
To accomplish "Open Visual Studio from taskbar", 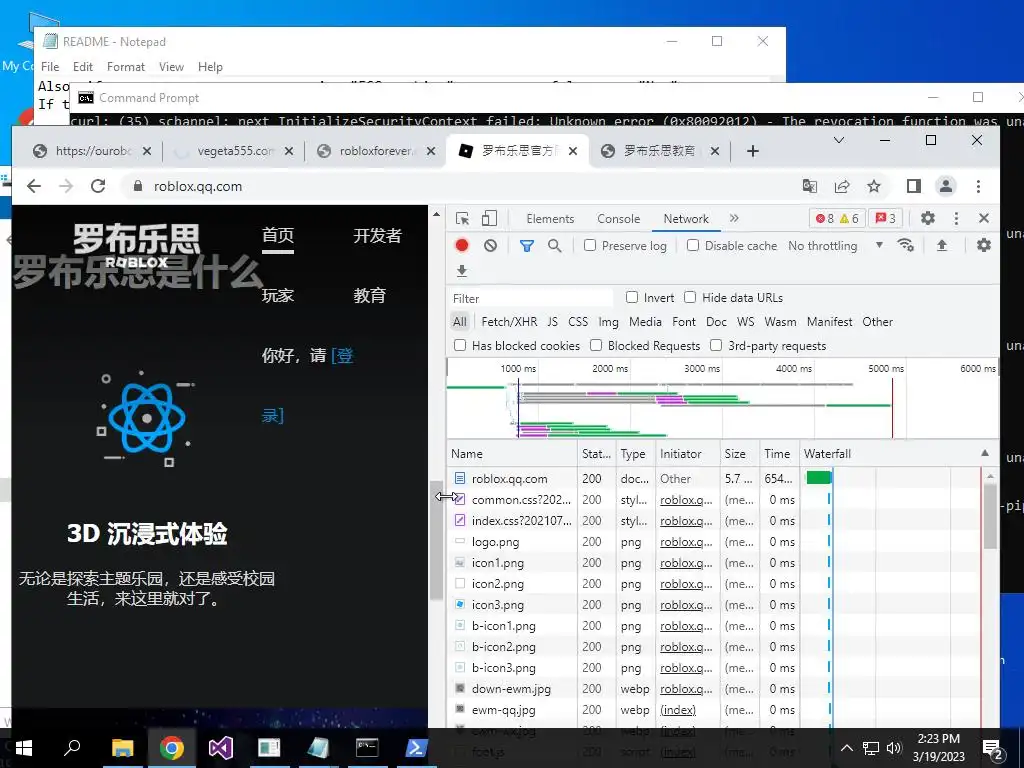I will click(221, 748).
